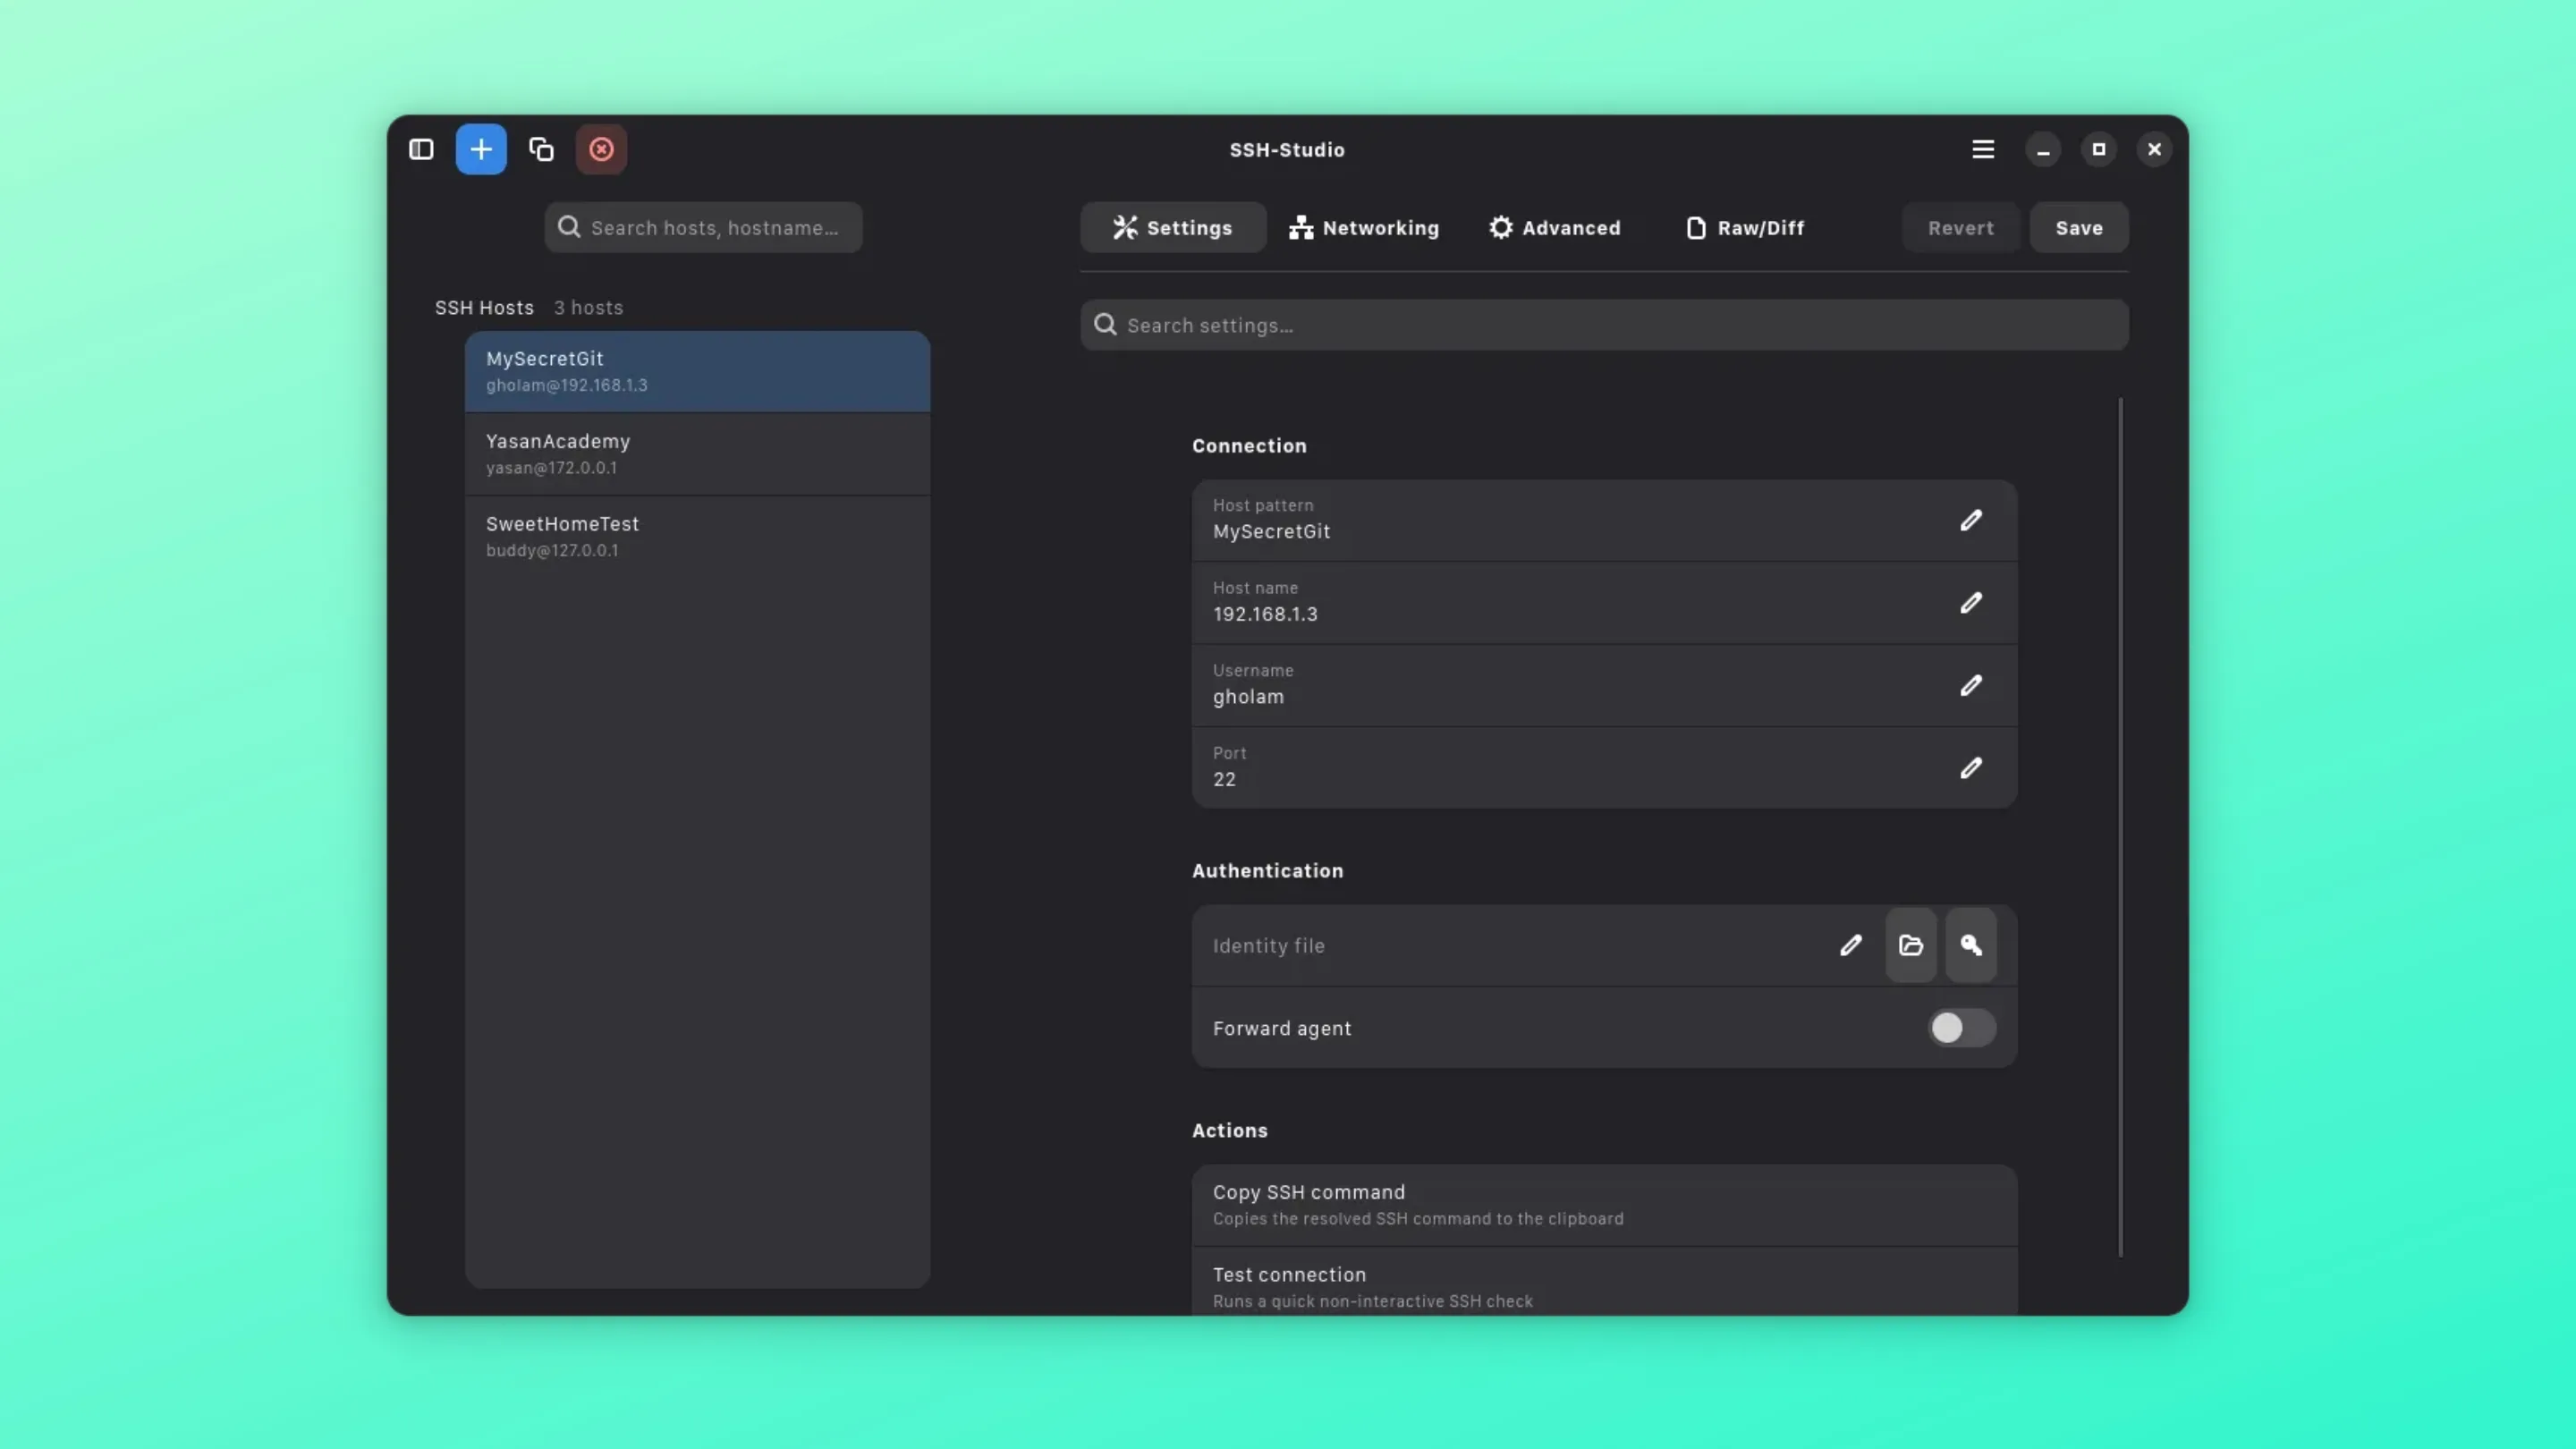Open the Networking tab

tap(1364, 228)
